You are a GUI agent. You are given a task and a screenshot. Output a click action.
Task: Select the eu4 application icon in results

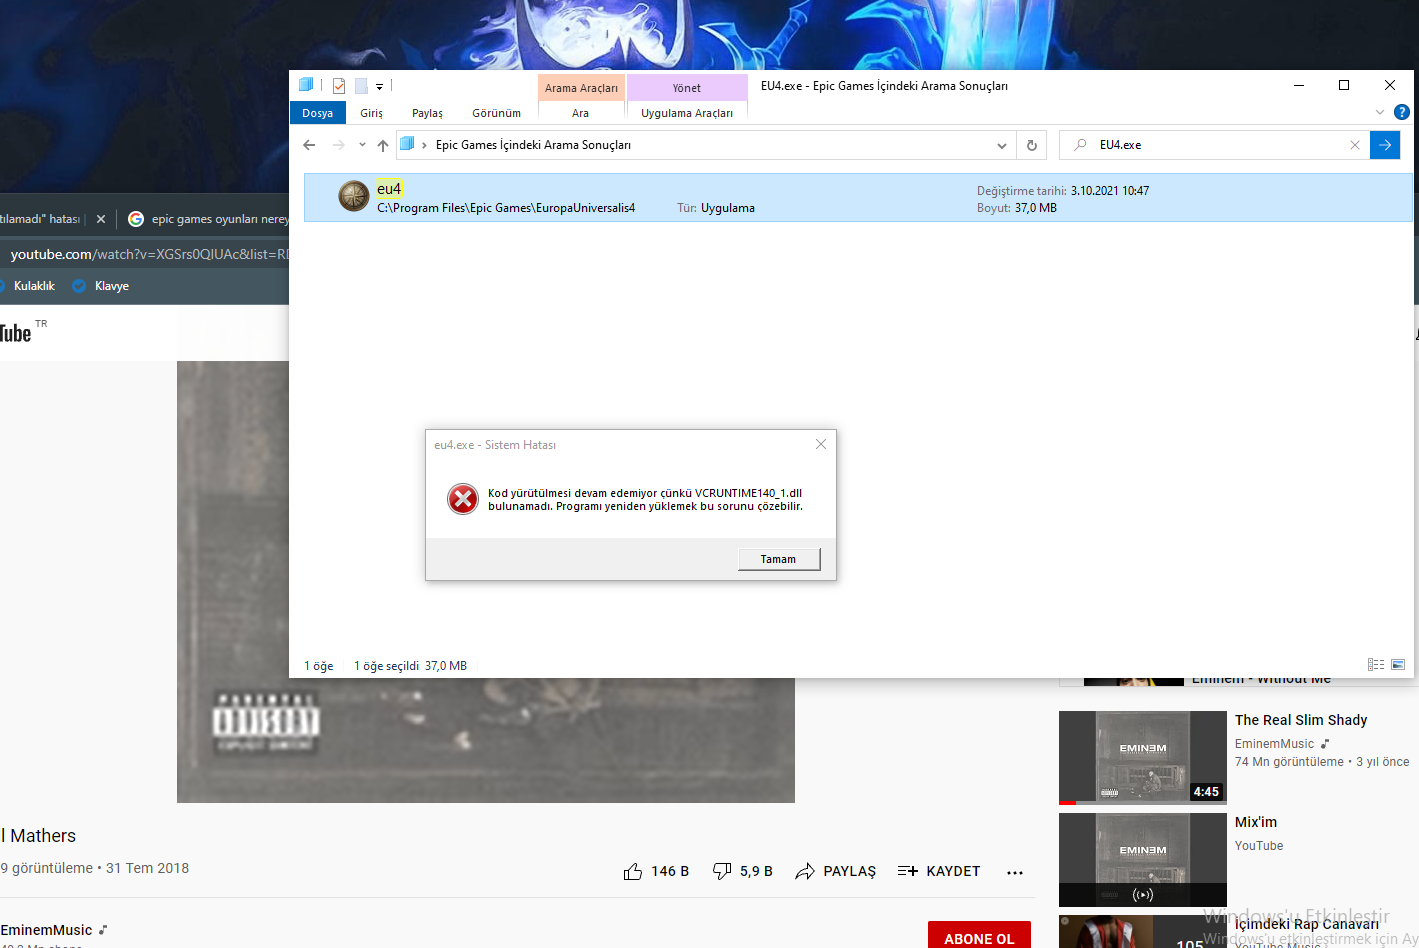click(354, 196)
